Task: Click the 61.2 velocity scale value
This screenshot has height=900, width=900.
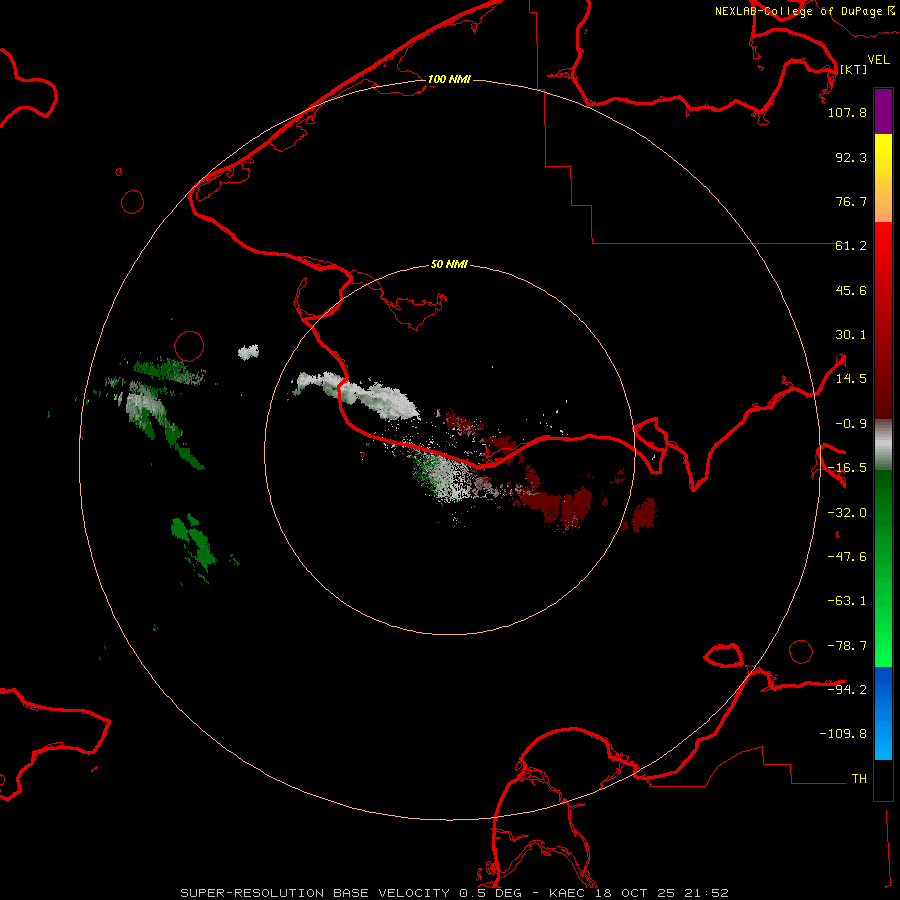Action: click(x=851, y=246)
